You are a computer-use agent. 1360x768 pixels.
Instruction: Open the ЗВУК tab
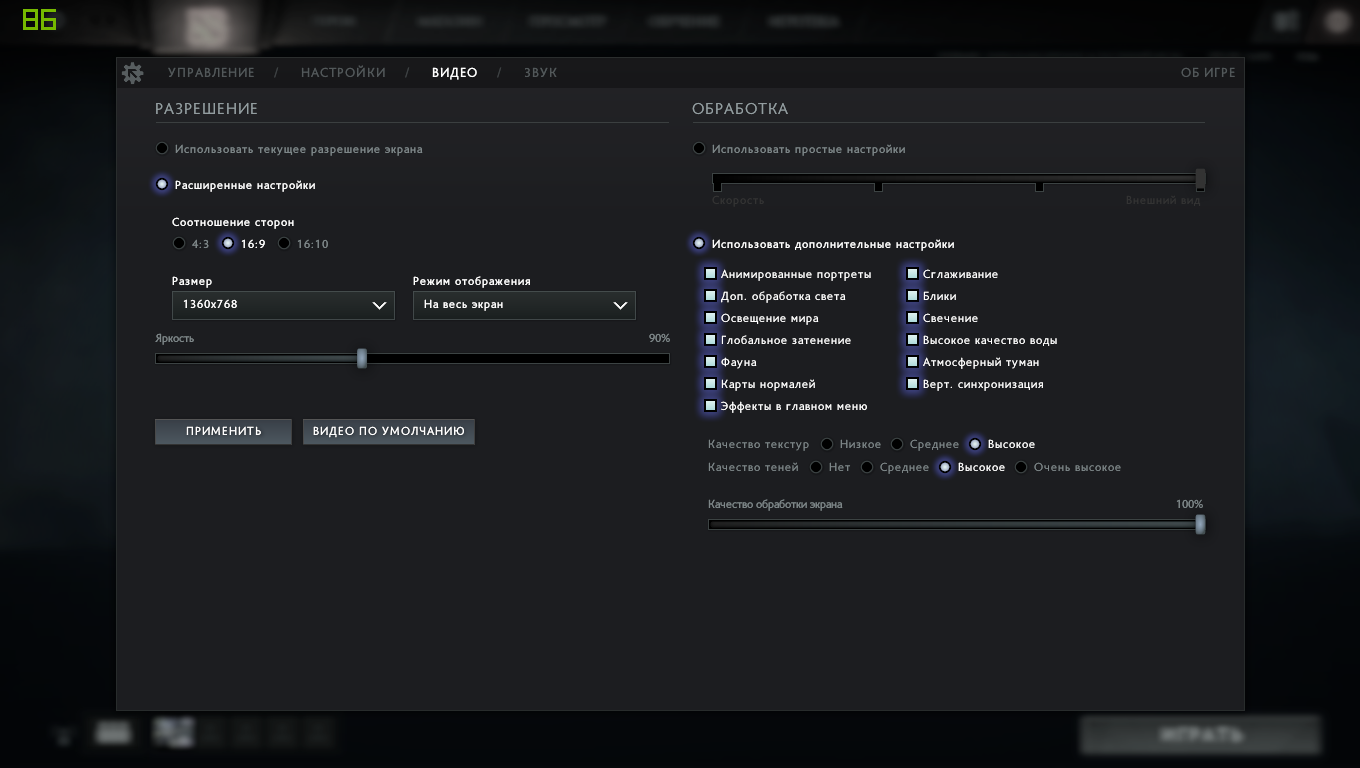tap(540, 73)
